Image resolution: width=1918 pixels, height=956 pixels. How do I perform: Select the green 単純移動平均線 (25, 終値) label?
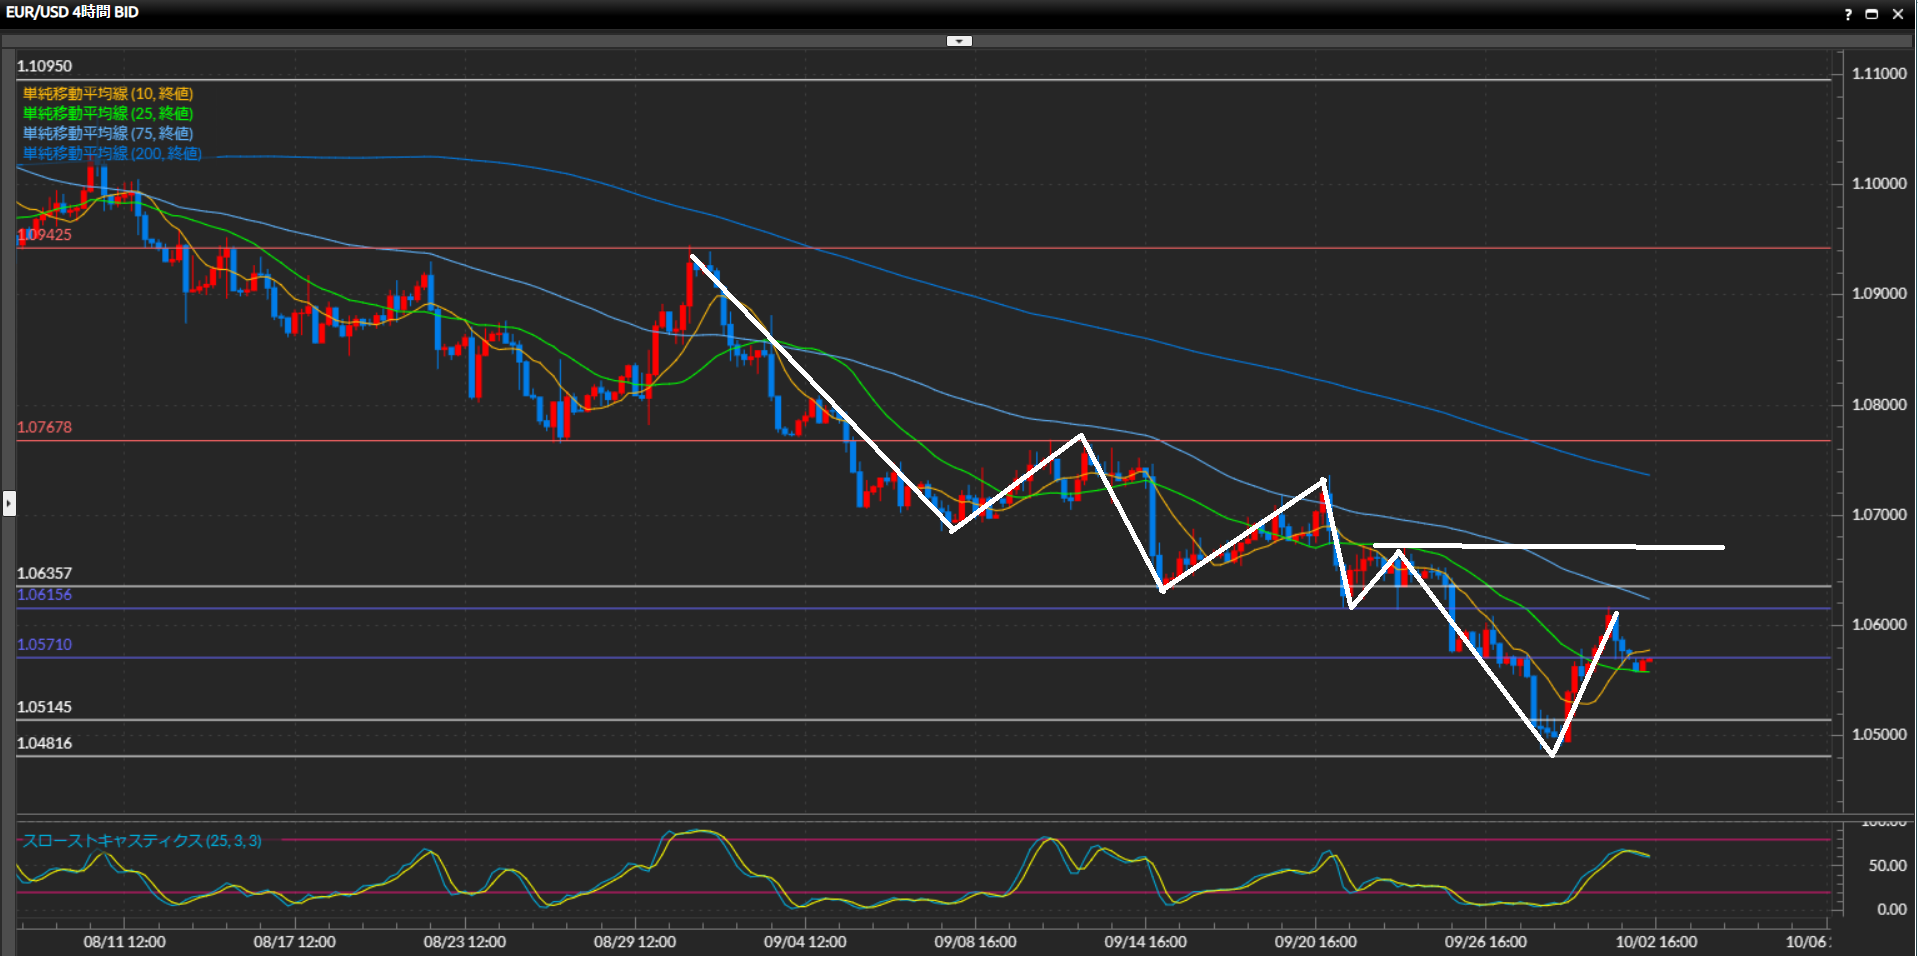pos(108,113)
